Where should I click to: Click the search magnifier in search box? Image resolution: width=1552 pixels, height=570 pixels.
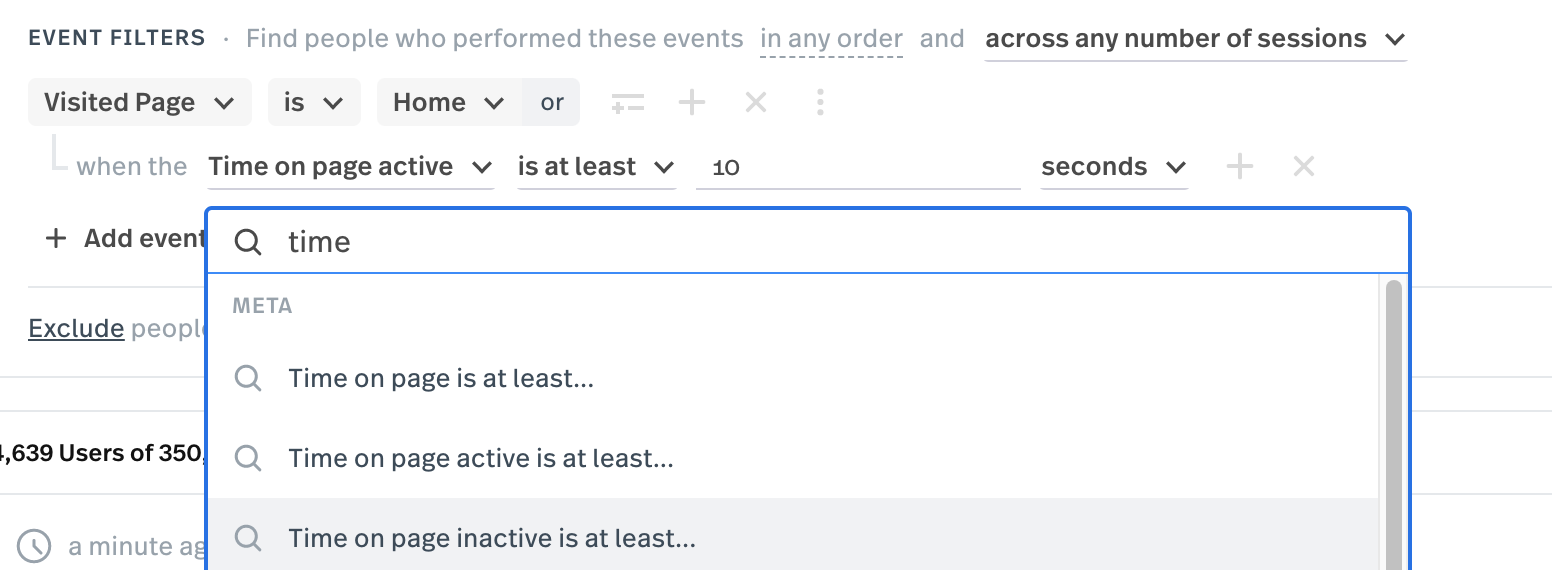(248, 241)
